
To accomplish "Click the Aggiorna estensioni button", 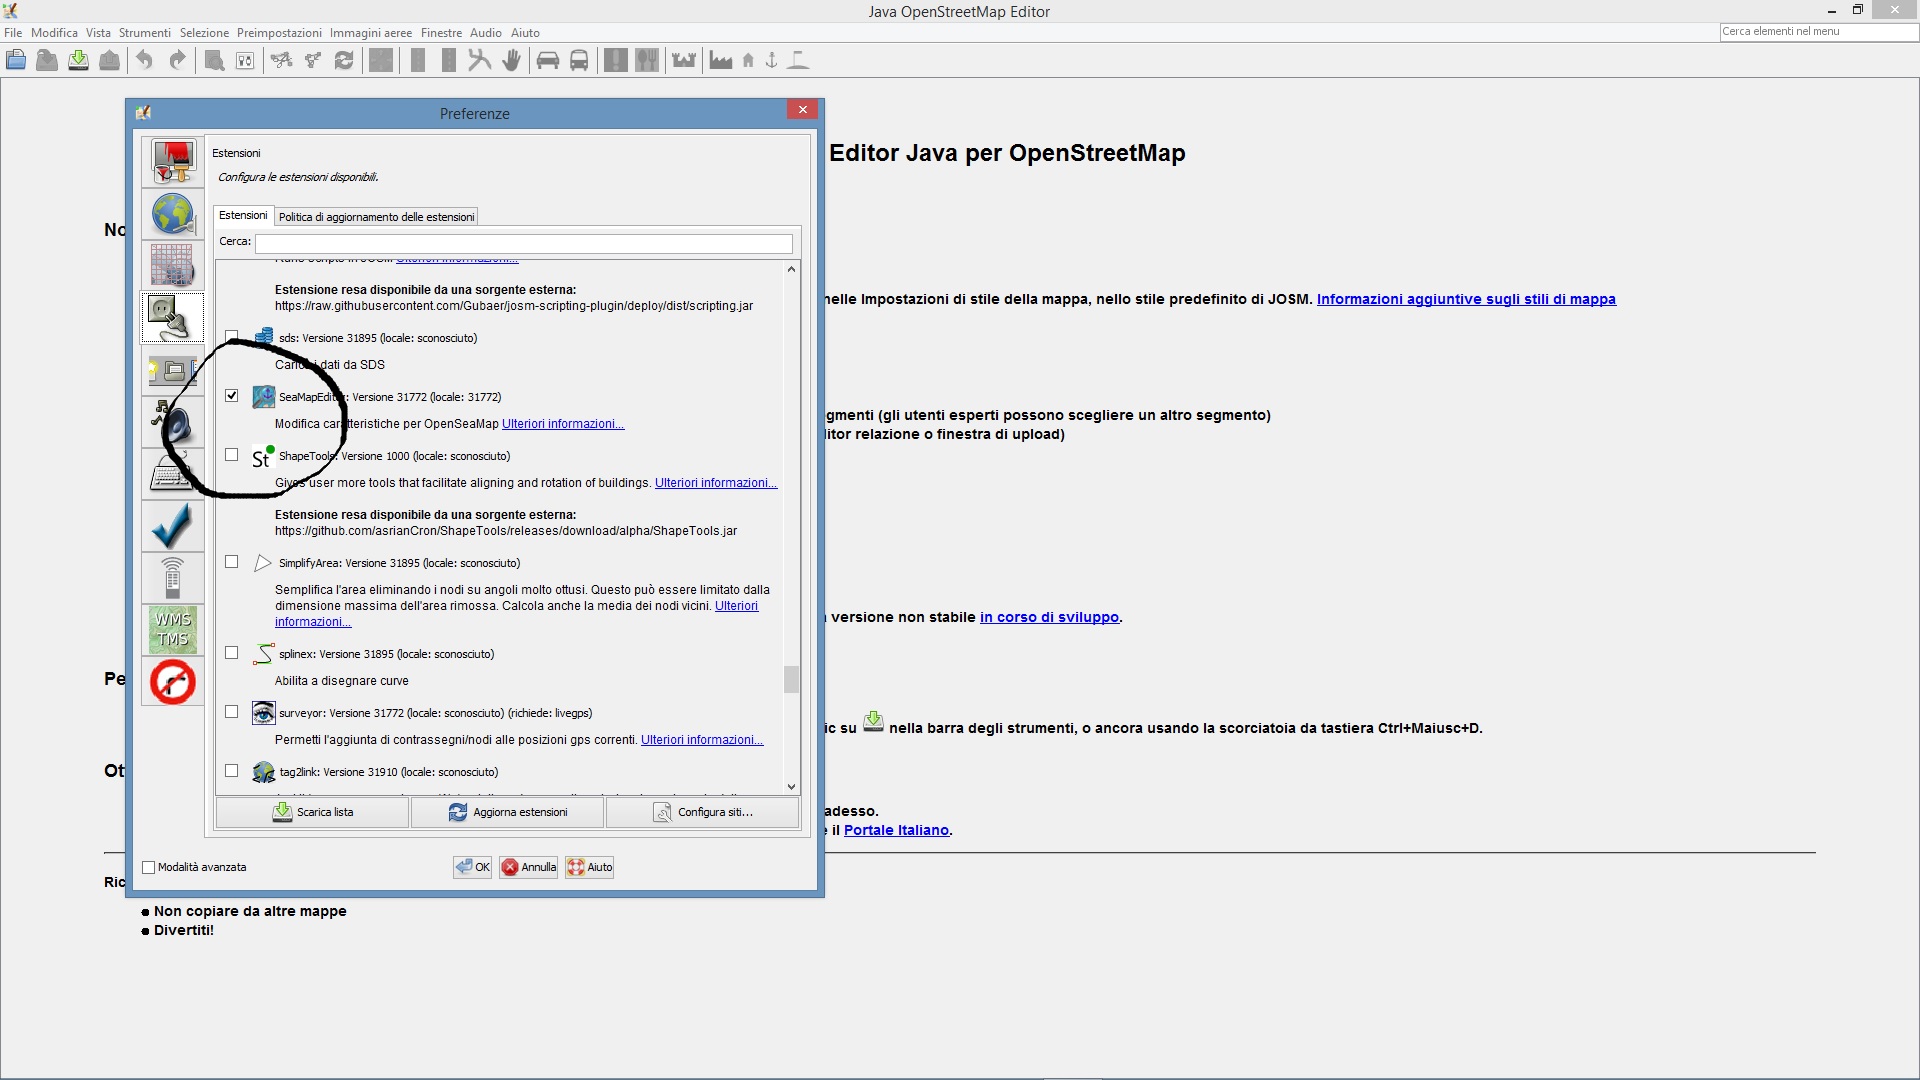I will [x=508, y=812].
